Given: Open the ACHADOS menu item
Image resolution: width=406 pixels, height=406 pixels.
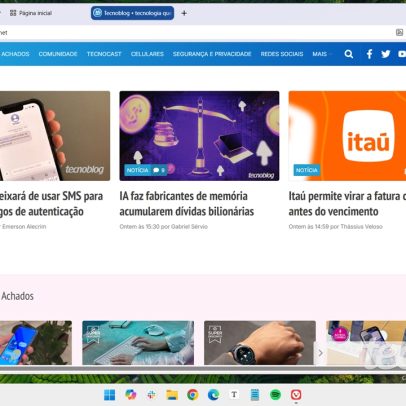Looking at the screenshot, I should [15, 54].
